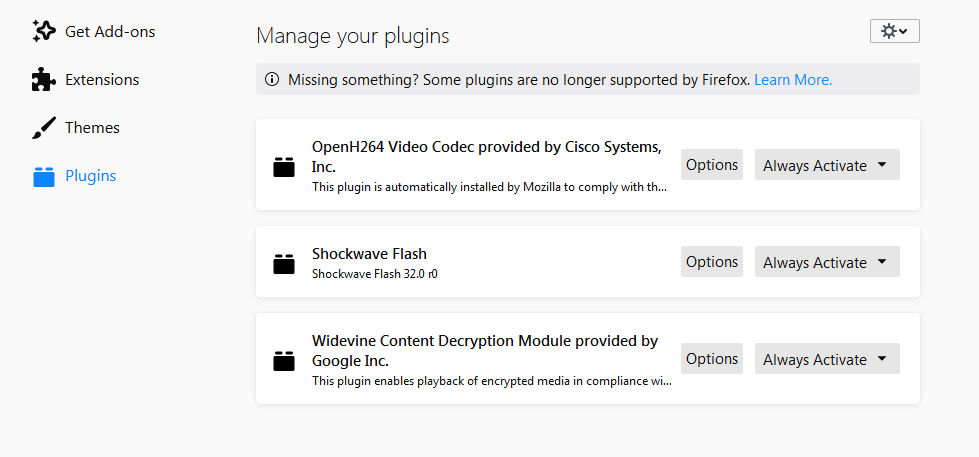Click the Shockwave Flash plugin icon

tap(284, 263)
